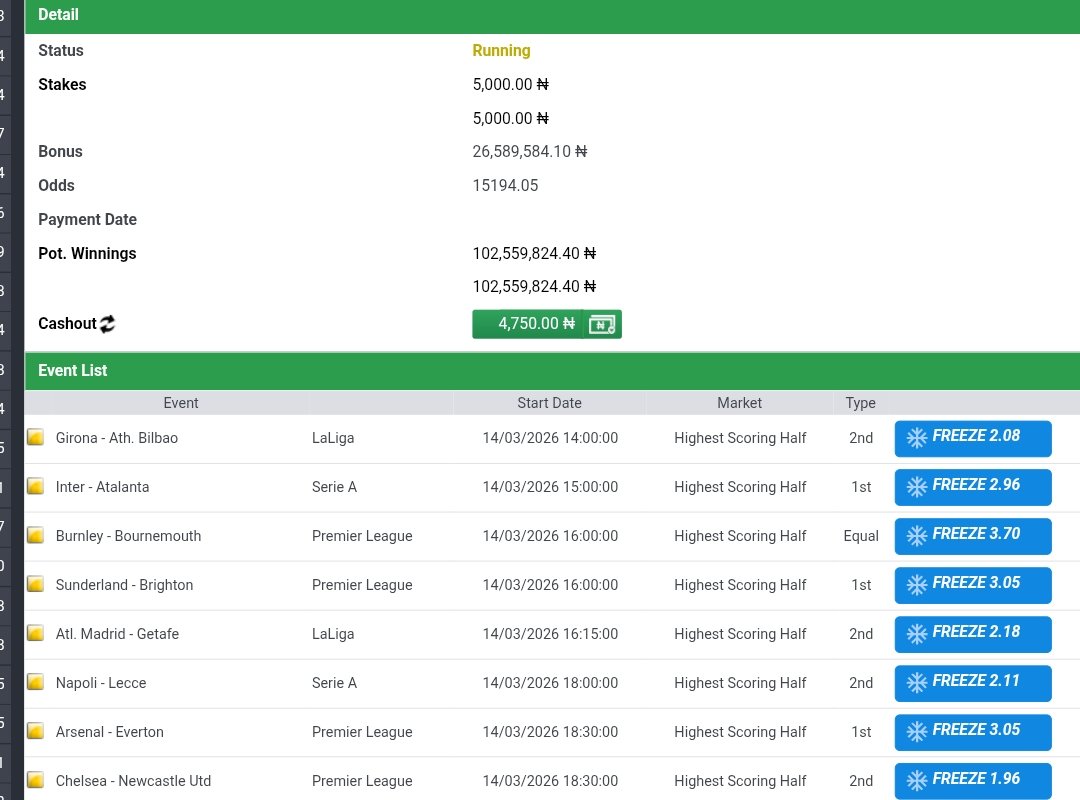1080x800 pixels.
Task: Click the Pot. Winnings label
Action: (87, 254)
